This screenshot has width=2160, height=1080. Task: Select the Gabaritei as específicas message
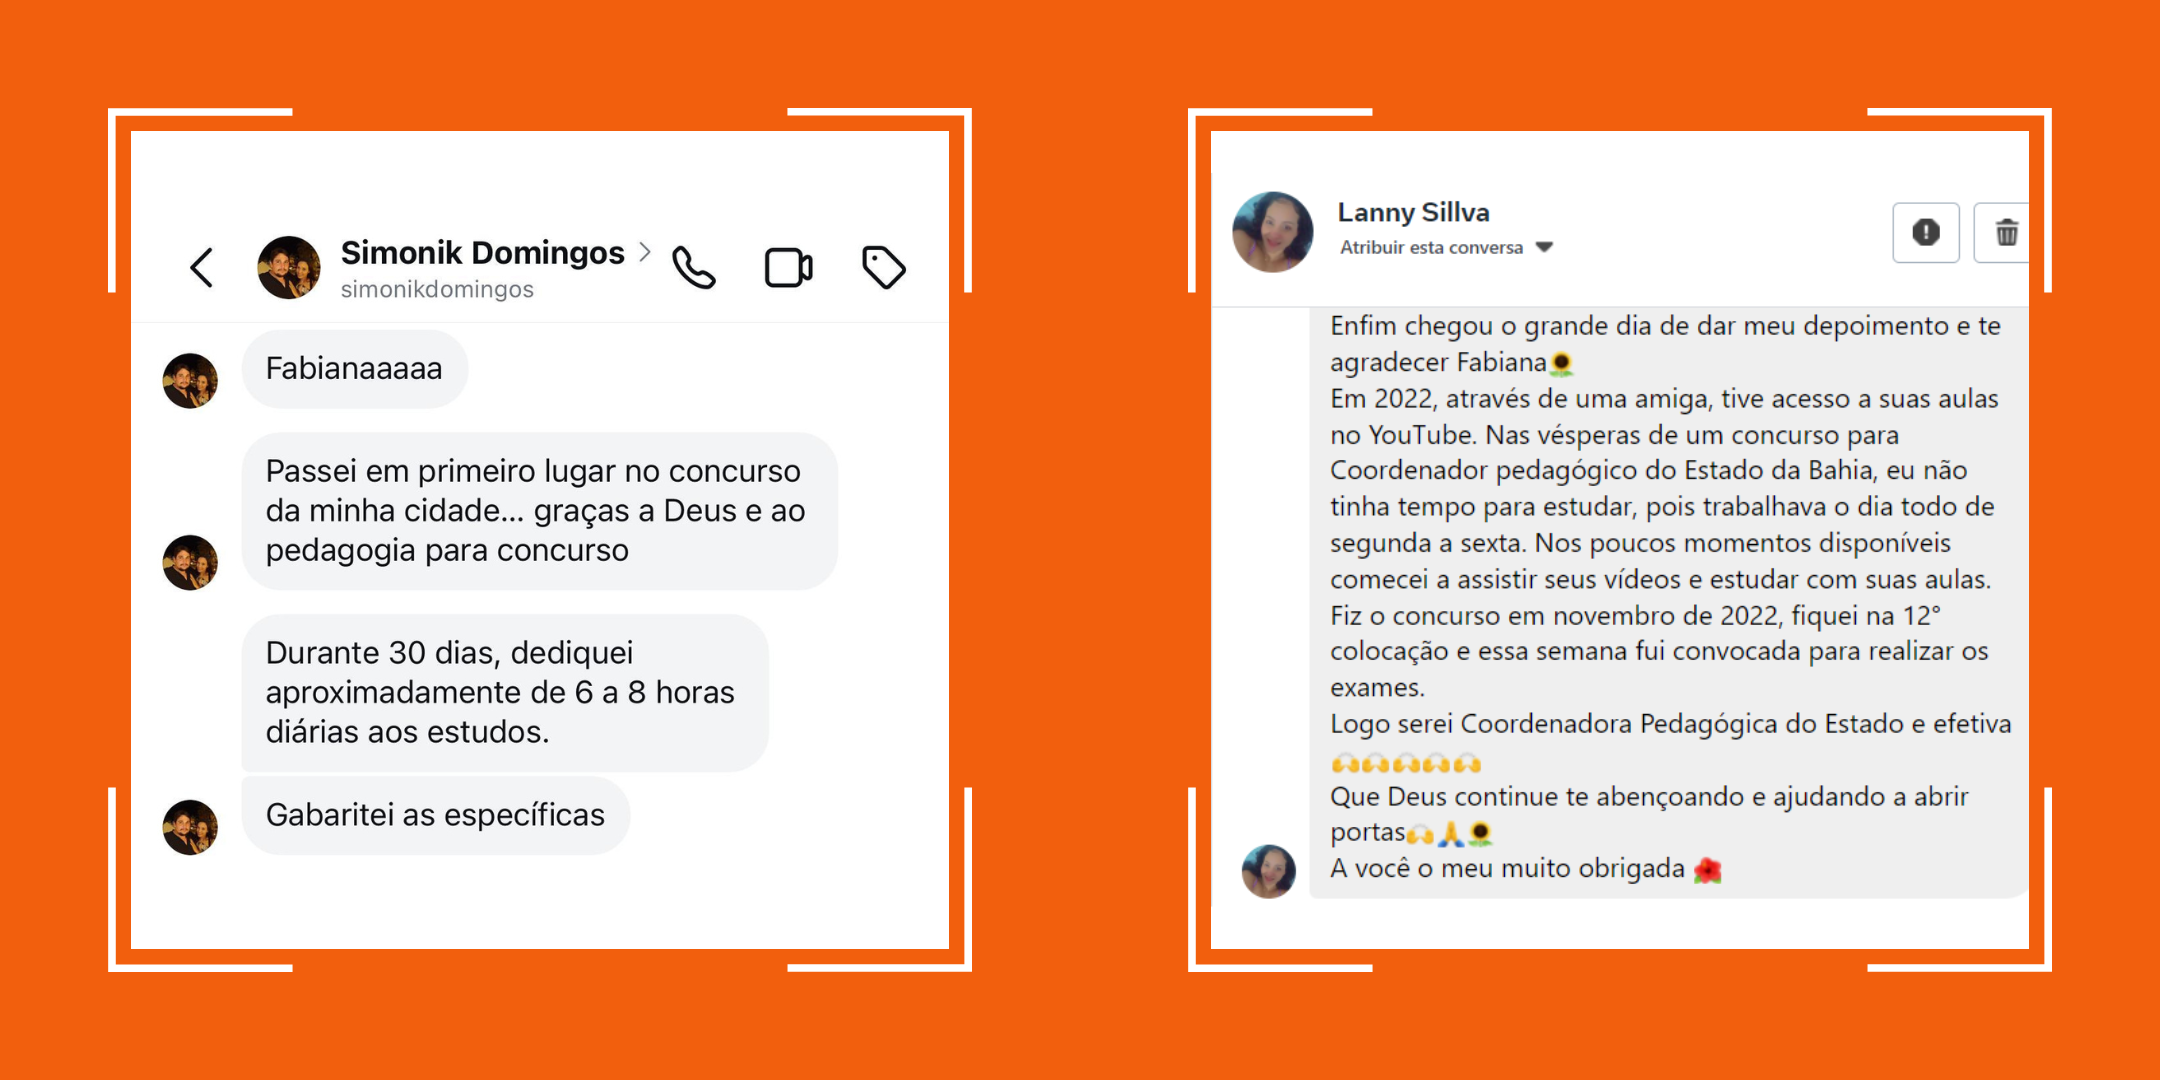[436, 815]
